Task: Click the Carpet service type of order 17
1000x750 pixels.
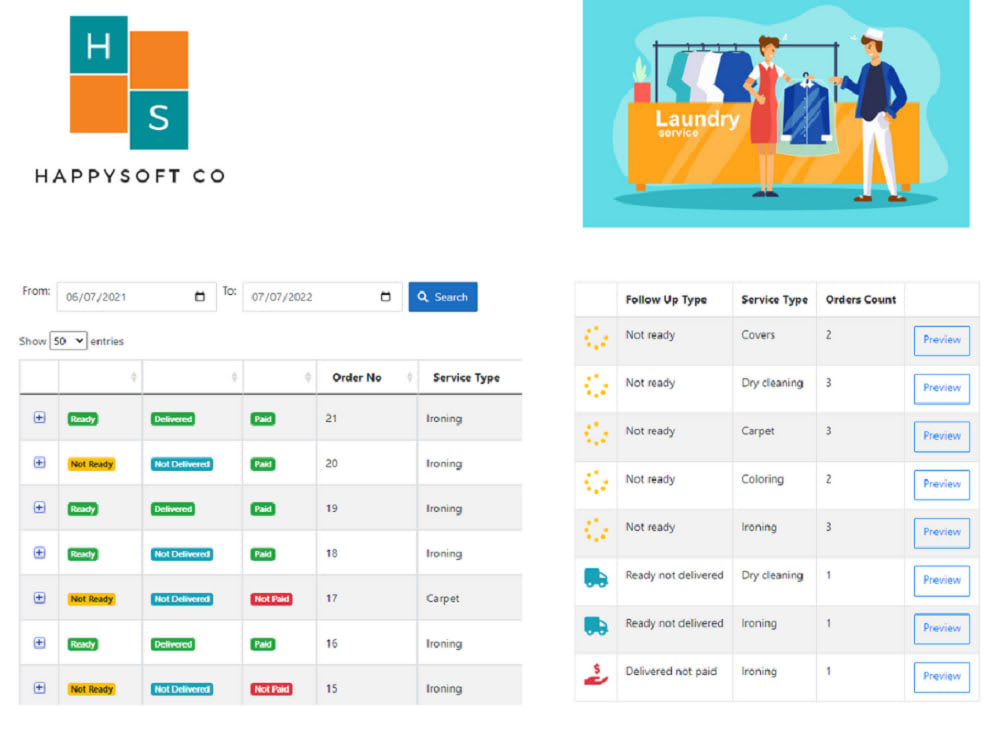Action: pyautogui.click(x=443, y=598)
